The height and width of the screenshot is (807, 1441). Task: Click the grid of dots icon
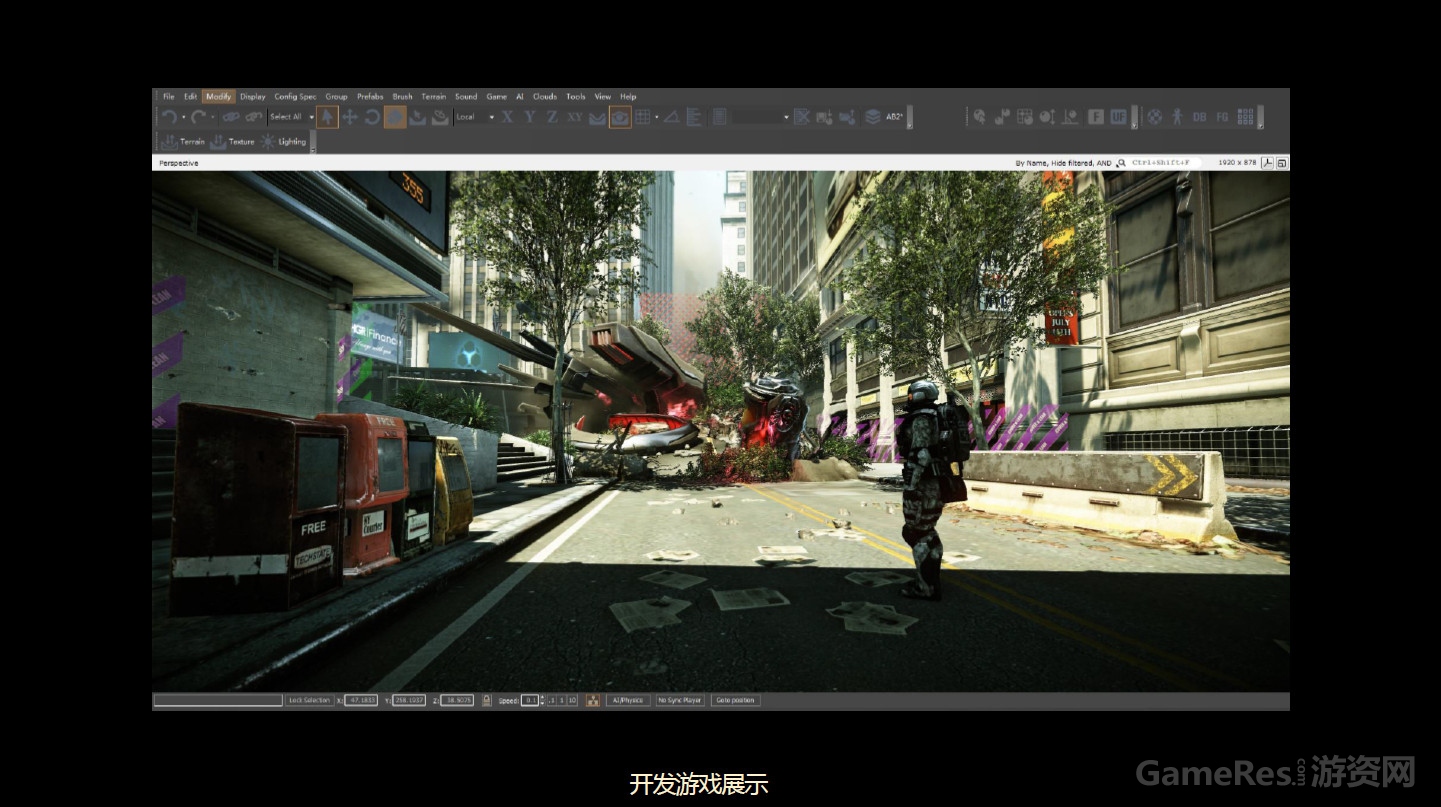click(1245, 117)
